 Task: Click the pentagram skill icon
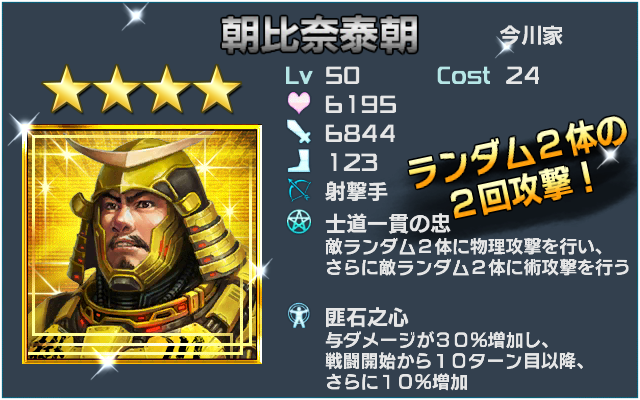[x=299, y=222]
